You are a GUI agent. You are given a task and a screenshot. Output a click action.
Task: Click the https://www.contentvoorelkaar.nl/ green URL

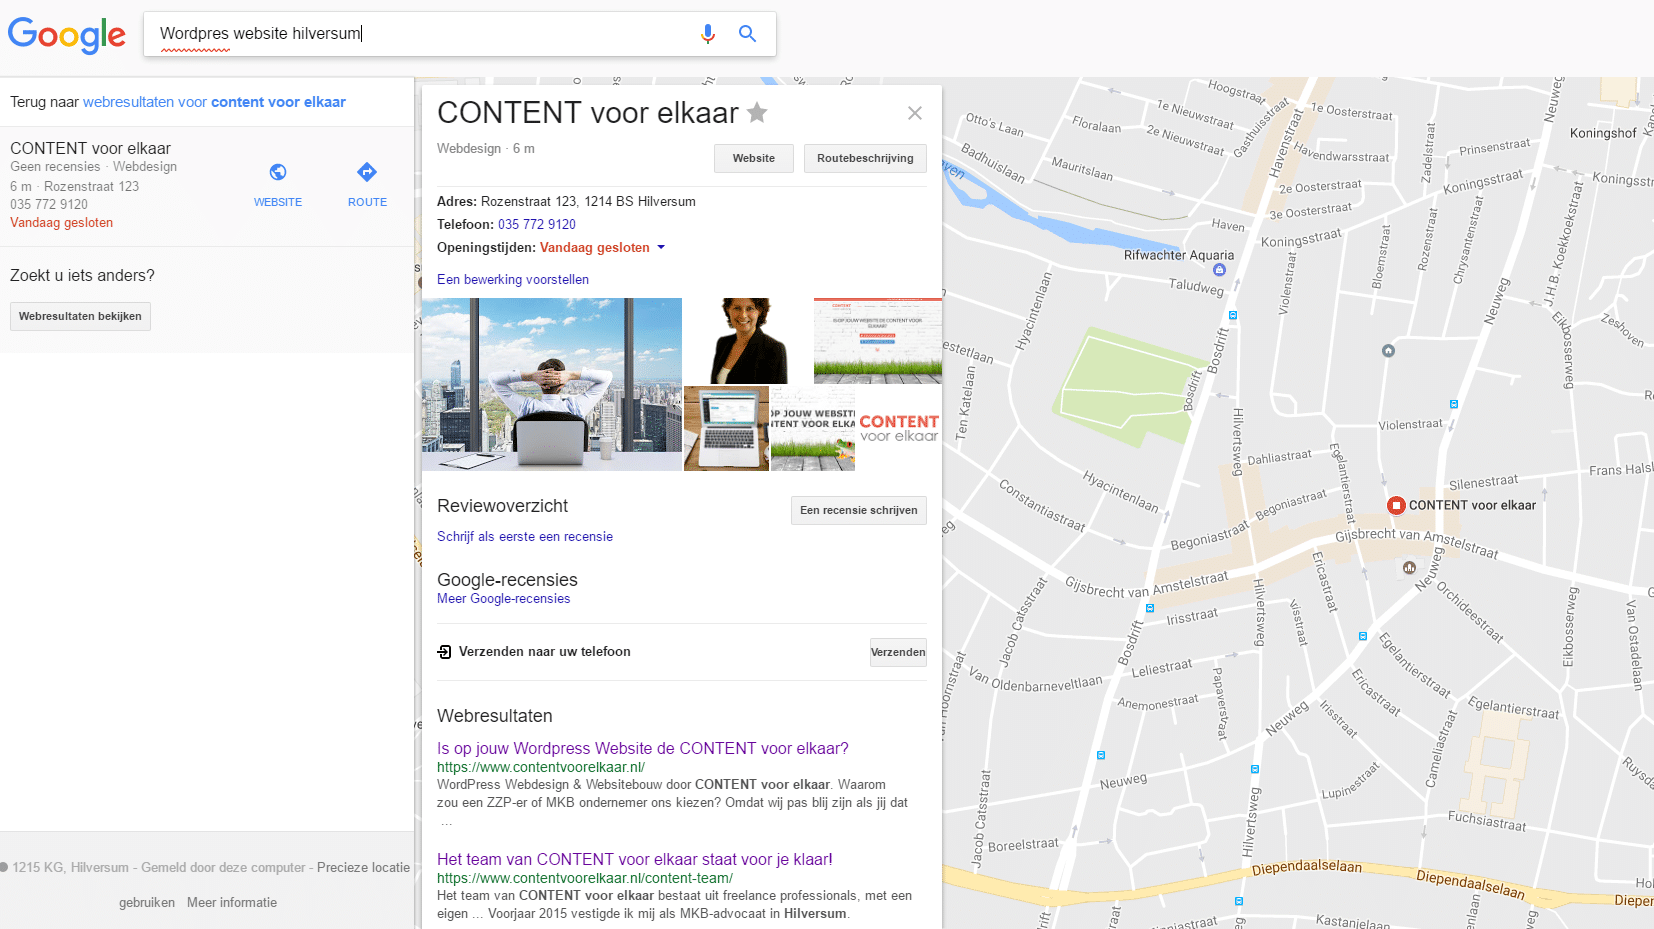pos(541,767)
